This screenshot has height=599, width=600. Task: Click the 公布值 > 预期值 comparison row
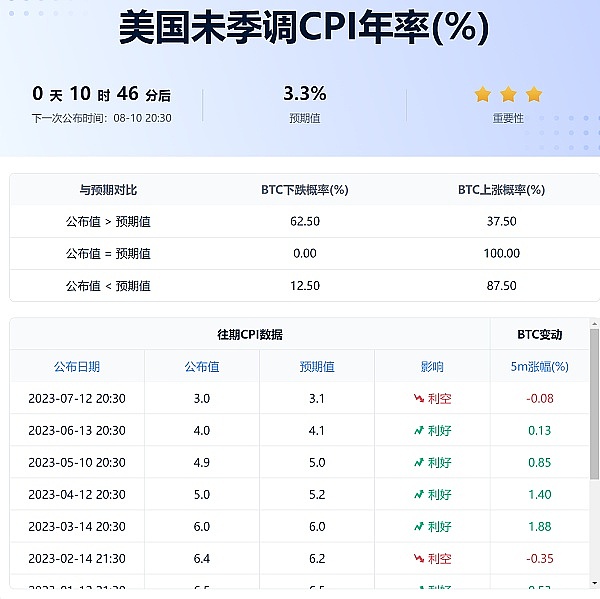coord(108,221)
